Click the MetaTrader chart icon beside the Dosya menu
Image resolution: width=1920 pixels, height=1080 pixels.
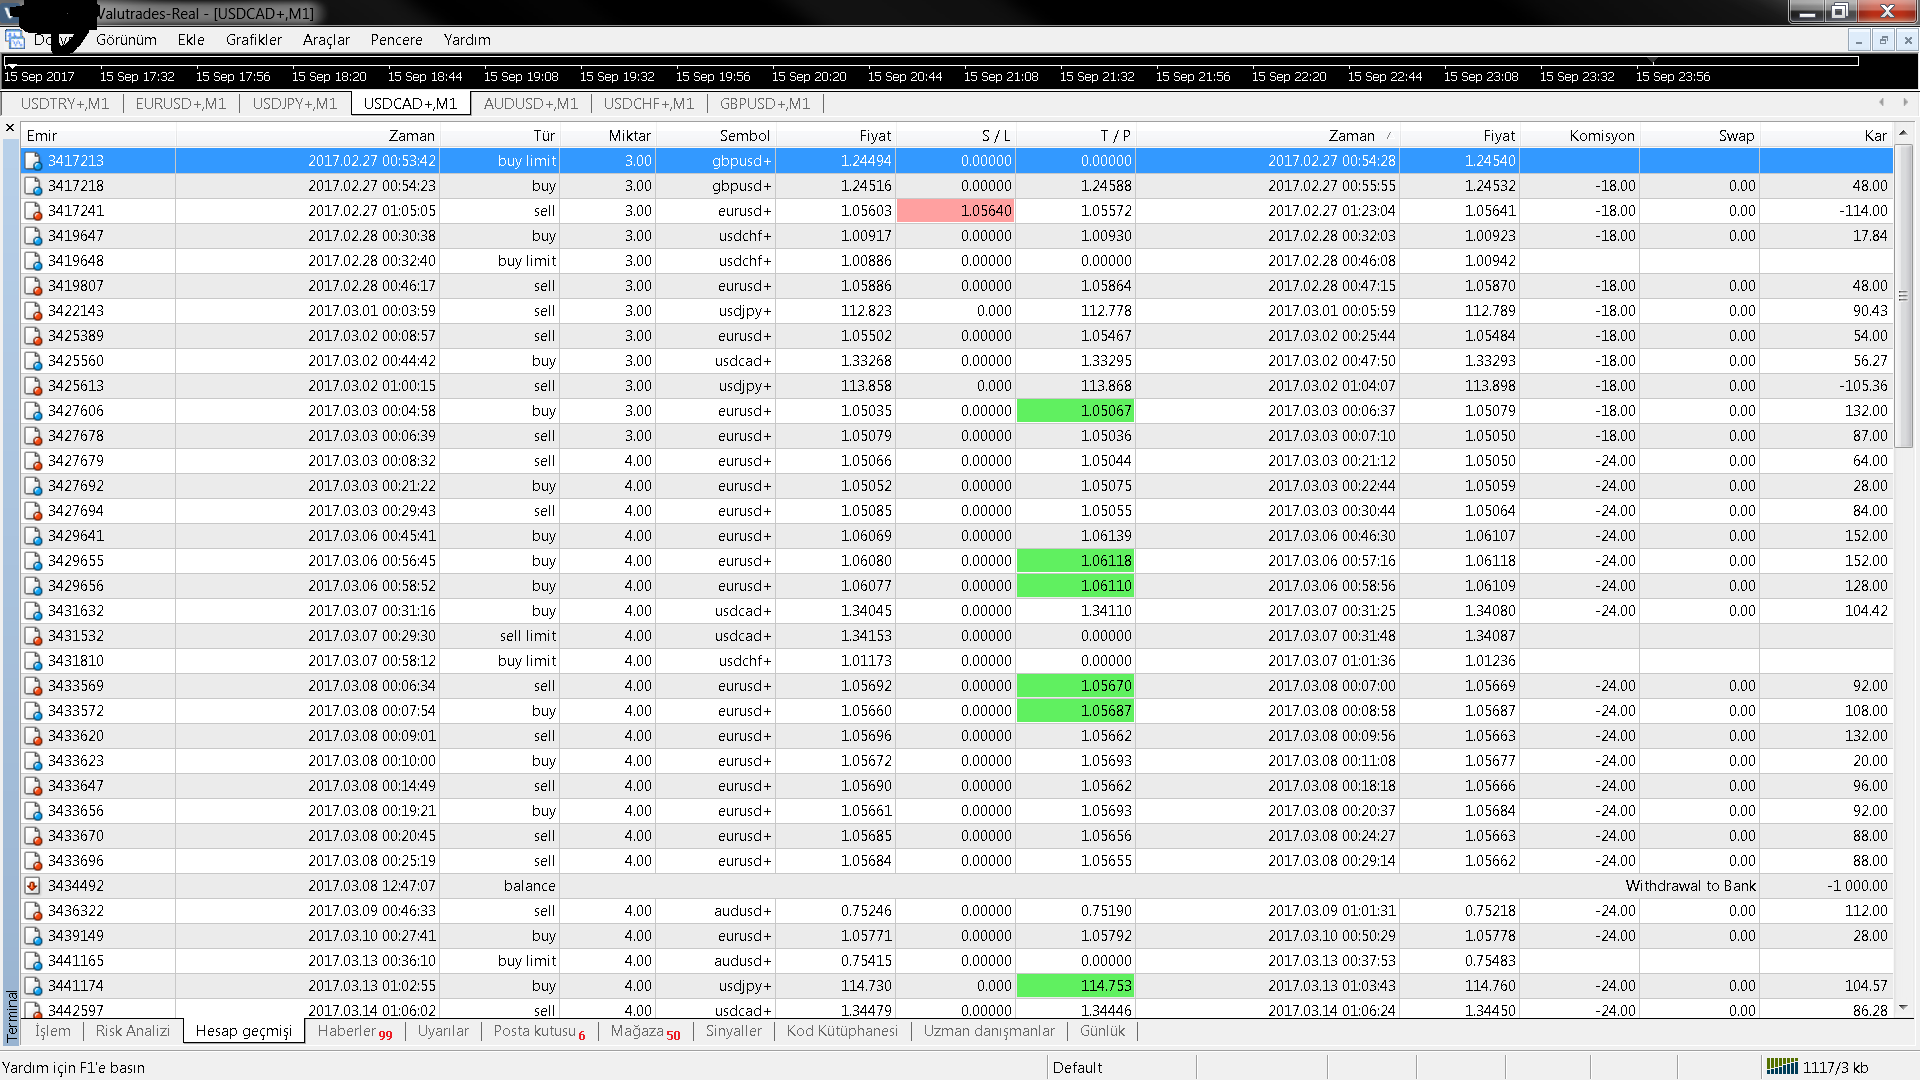tap(15, 40)
